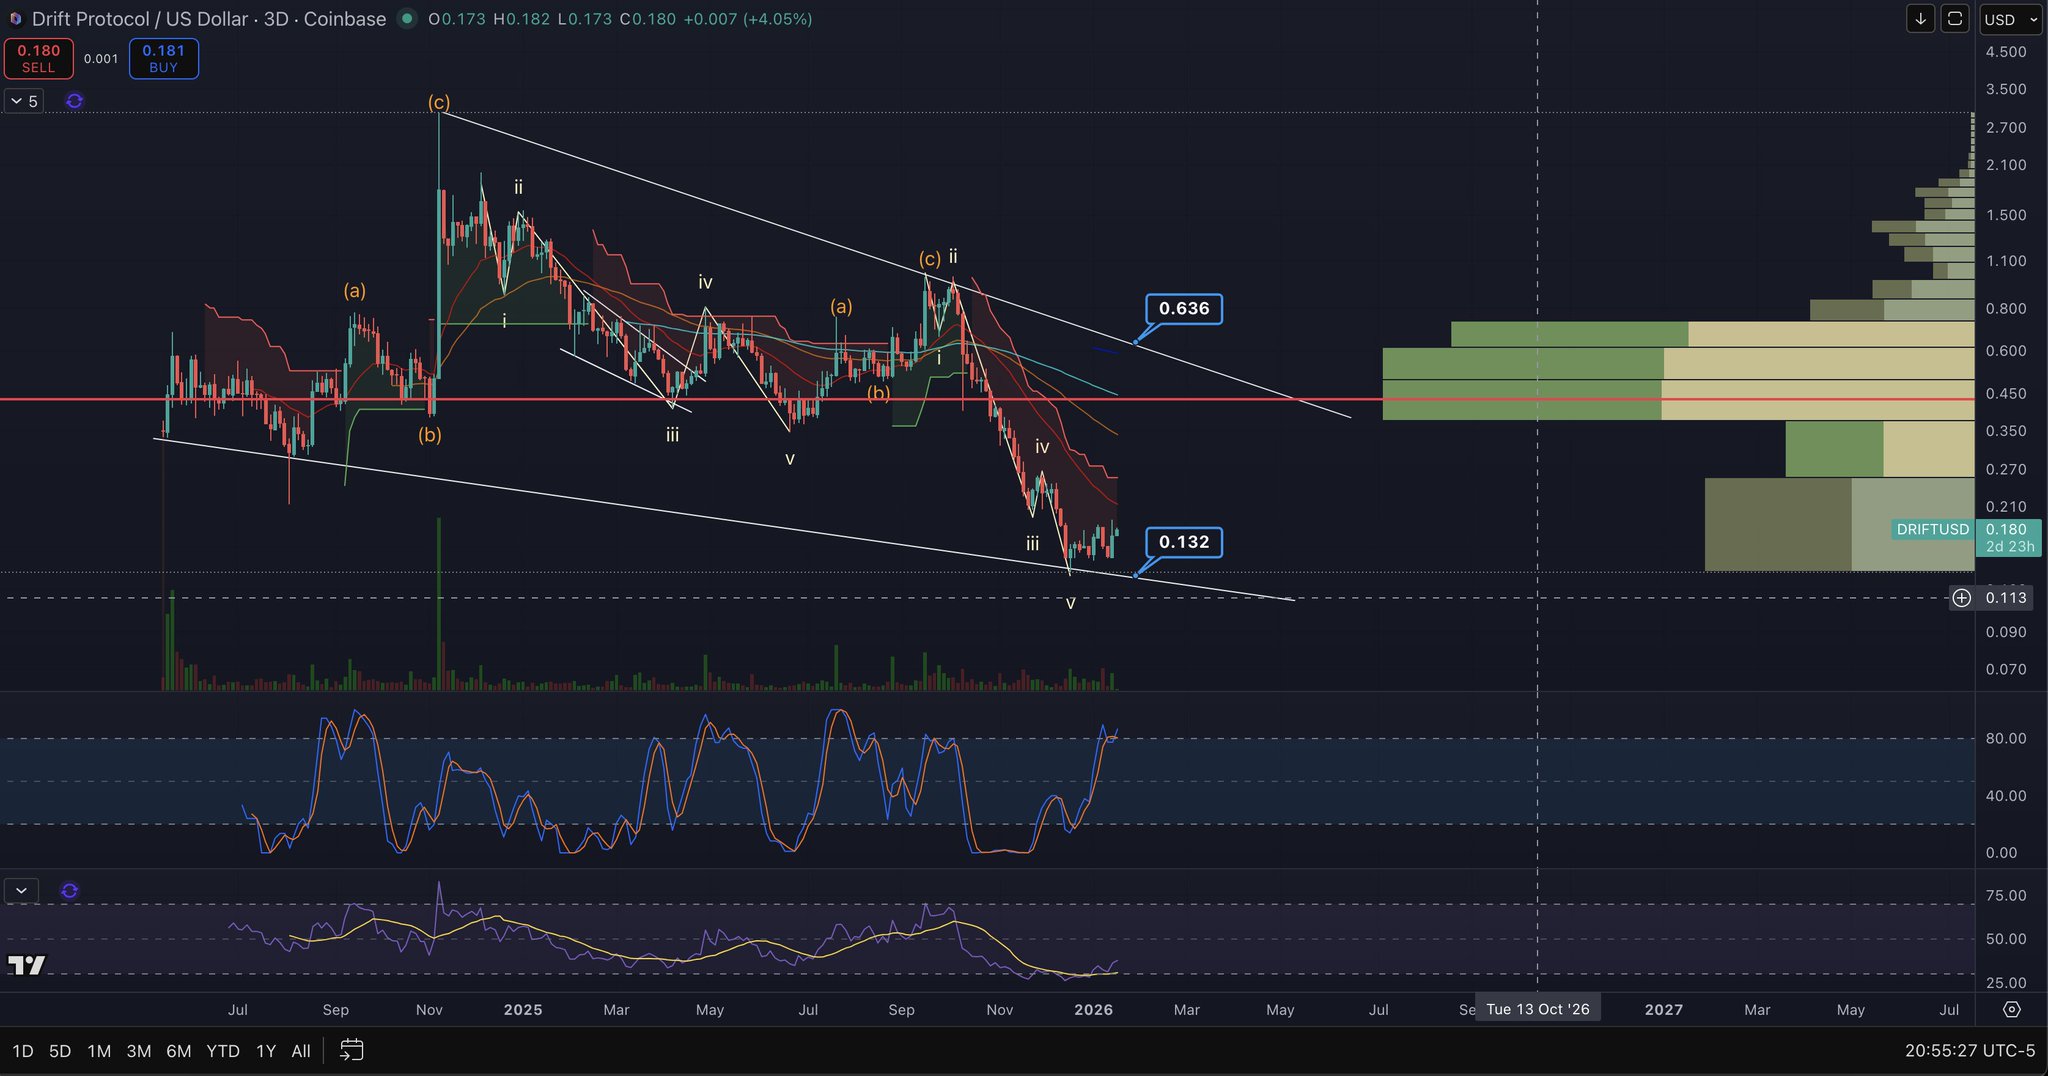Click the '80.00' oscillator scale label

(x=2006, y=739)
